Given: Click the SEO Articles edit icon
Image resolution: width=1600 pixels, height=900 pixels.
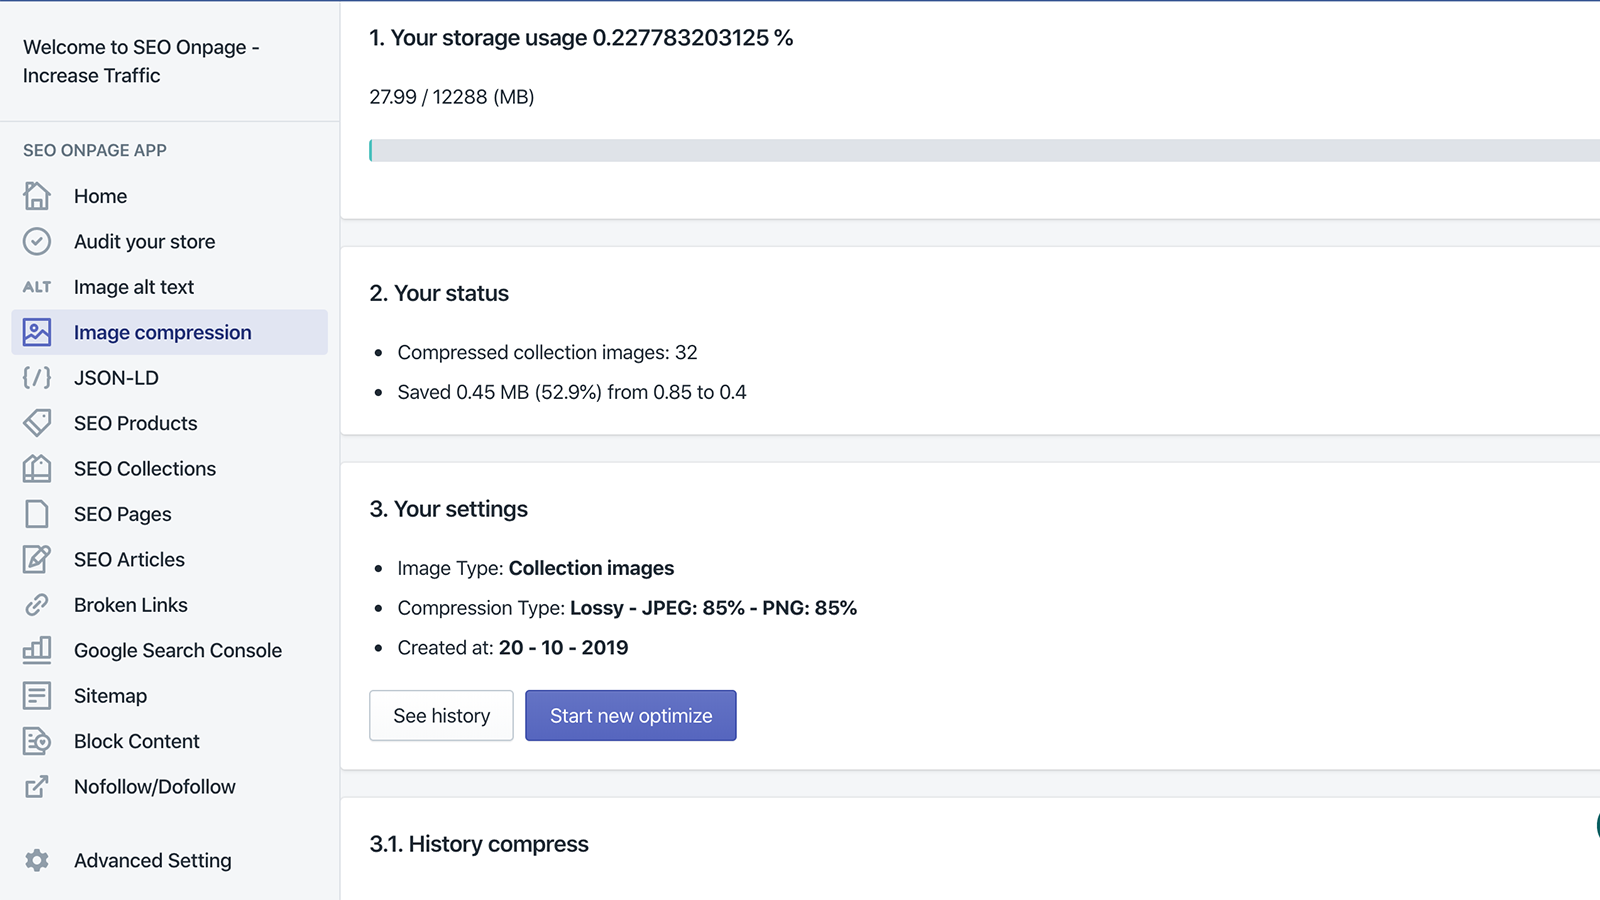Looking at the screenshot, I should tap(37, 559).
